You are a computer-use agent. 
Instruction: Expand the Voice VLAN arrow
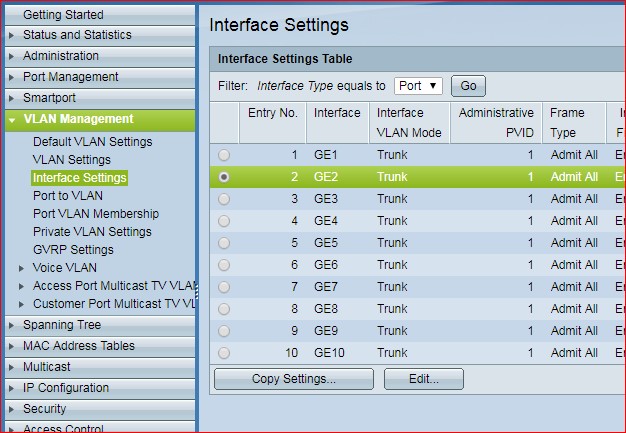(x=22, y=268)
